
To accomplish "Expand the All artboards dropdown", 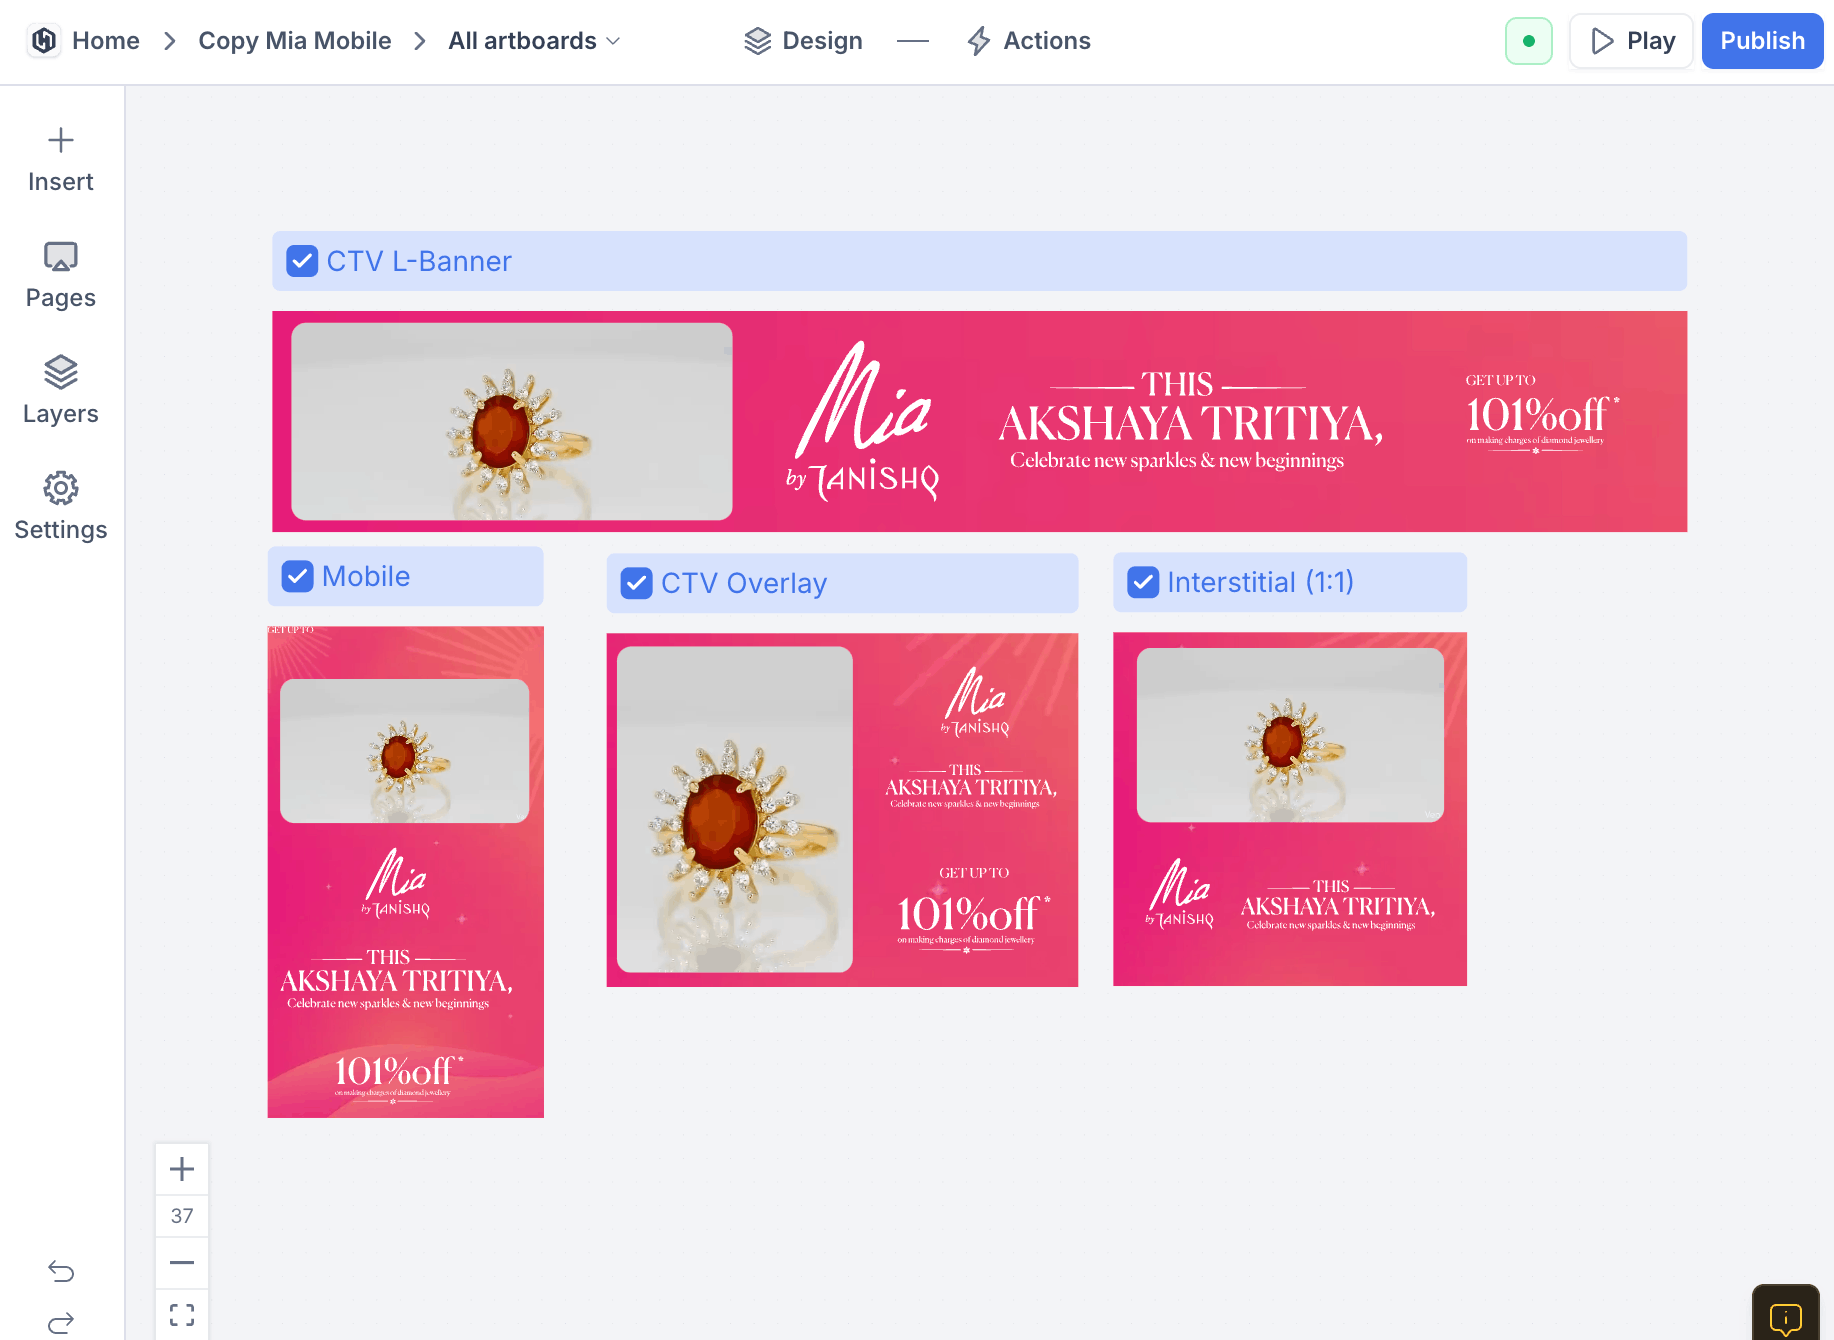I will tap(534, 41).
